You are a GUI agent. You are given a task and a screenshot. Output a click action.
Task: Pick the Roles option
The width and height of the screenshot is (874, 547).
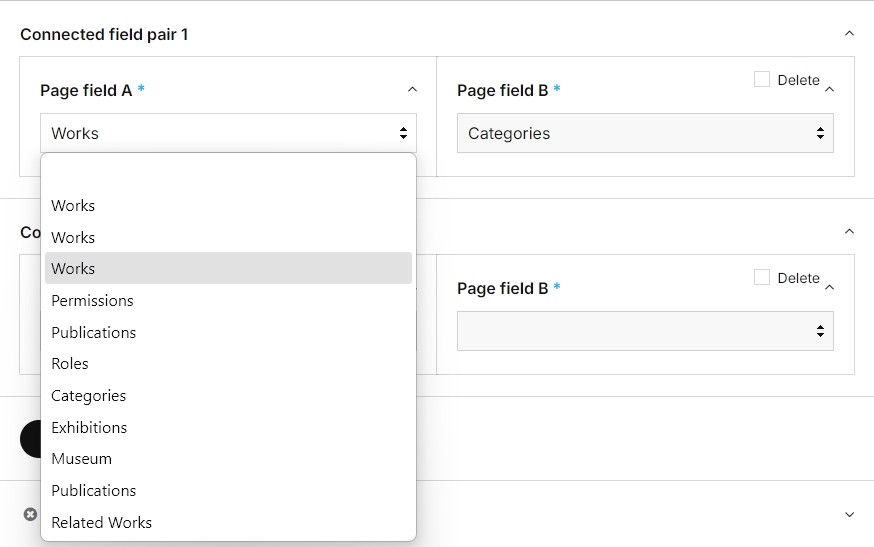(x=70, y=363)
